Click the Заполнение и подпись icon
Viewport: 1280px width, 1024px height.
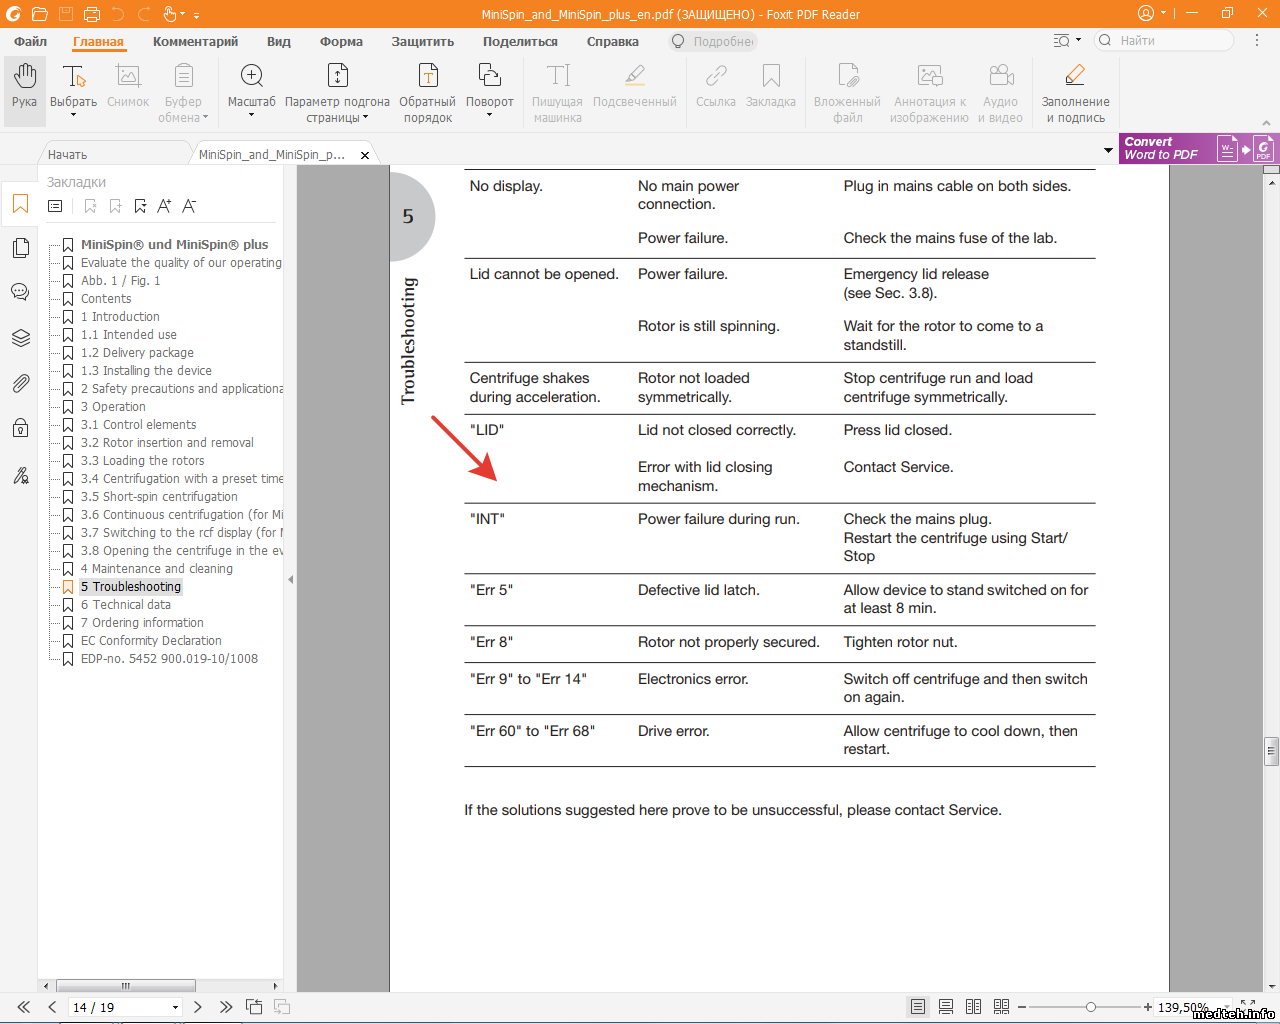(1075, 77)
